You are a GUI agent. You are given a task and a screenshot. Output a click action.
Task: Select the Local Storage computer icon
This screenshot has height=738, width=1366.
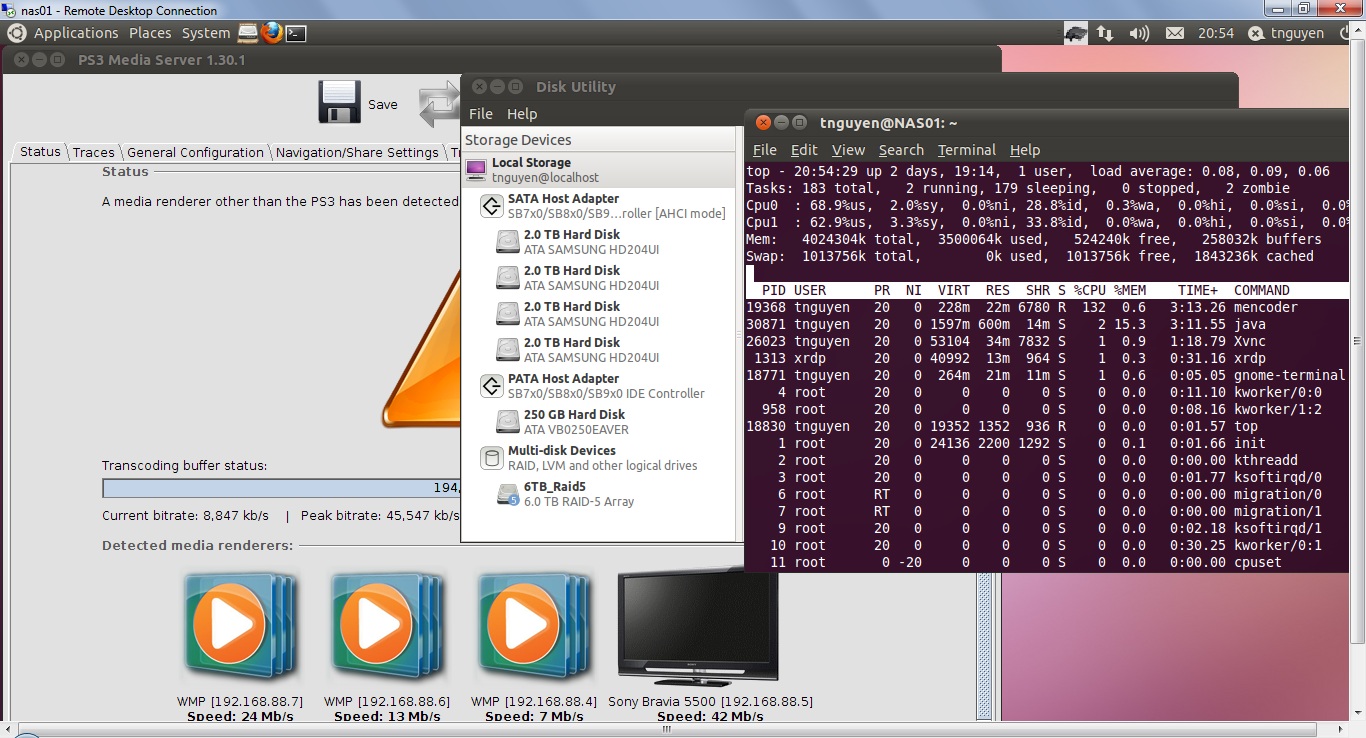tap(477, 169)
